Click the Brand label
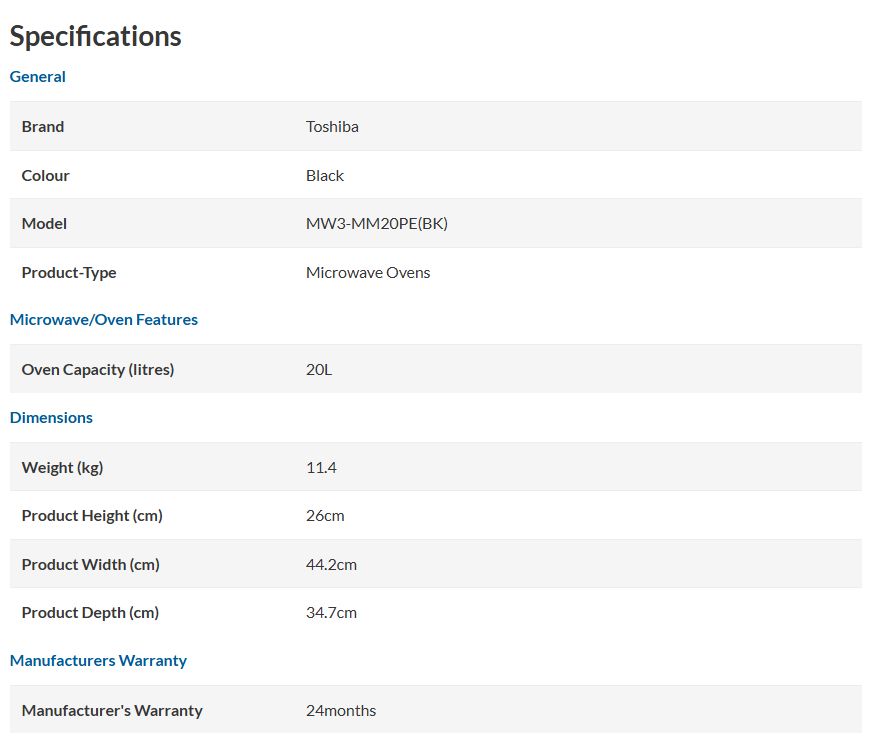 tap(43, 127)
